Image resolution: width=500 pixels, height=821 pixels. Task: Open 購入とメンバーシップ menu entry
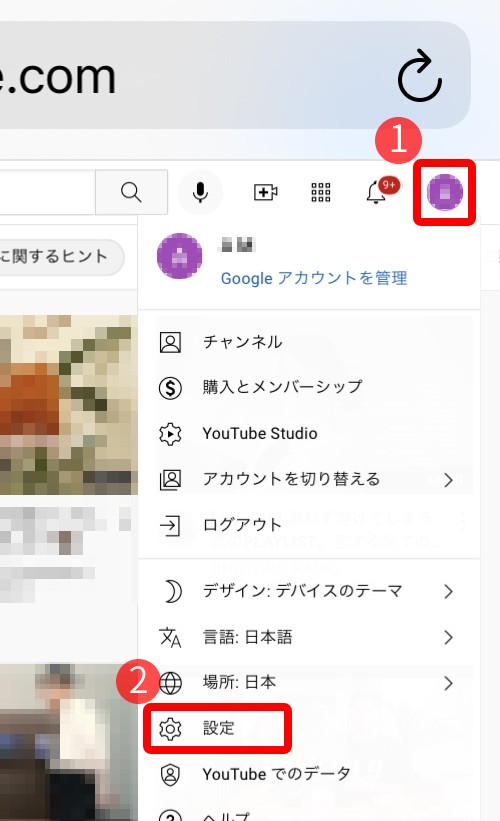pyautogui.click(x=309, y=387)
